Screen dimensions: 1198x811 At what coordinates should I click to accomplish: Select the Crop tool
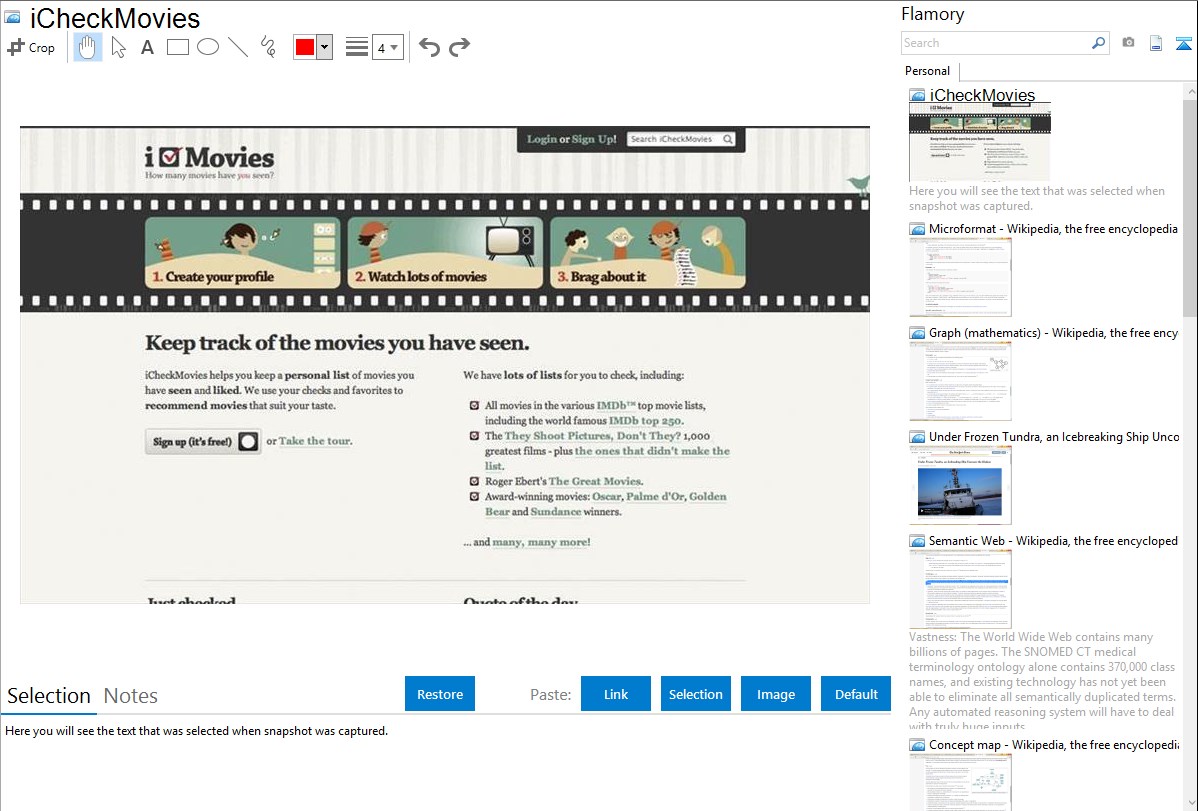31,47
